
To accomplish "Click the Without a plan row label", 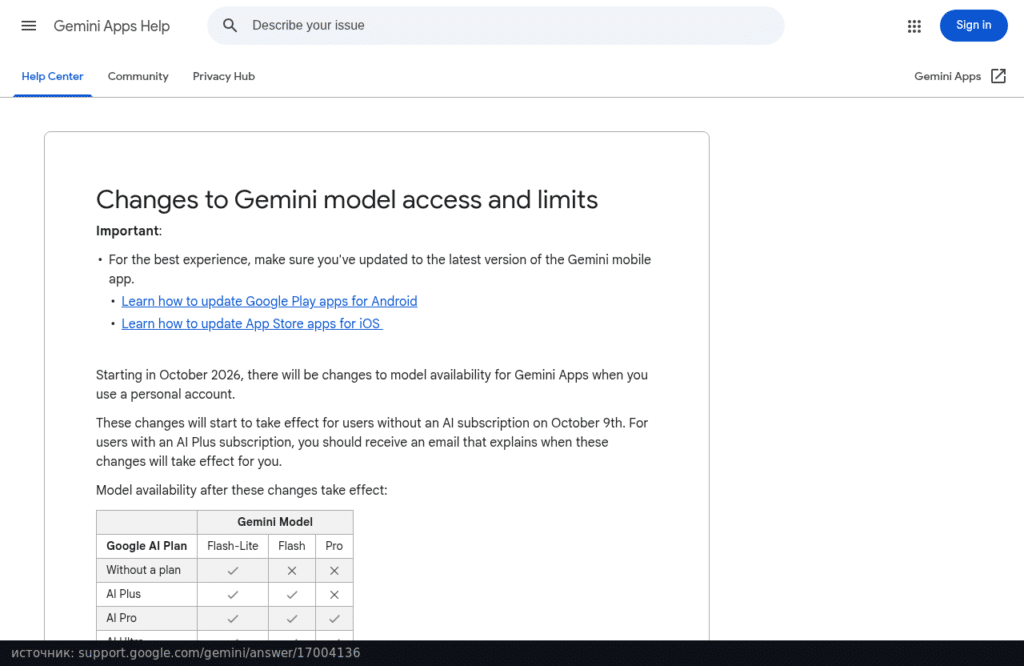I will click(x=144, y=570).
